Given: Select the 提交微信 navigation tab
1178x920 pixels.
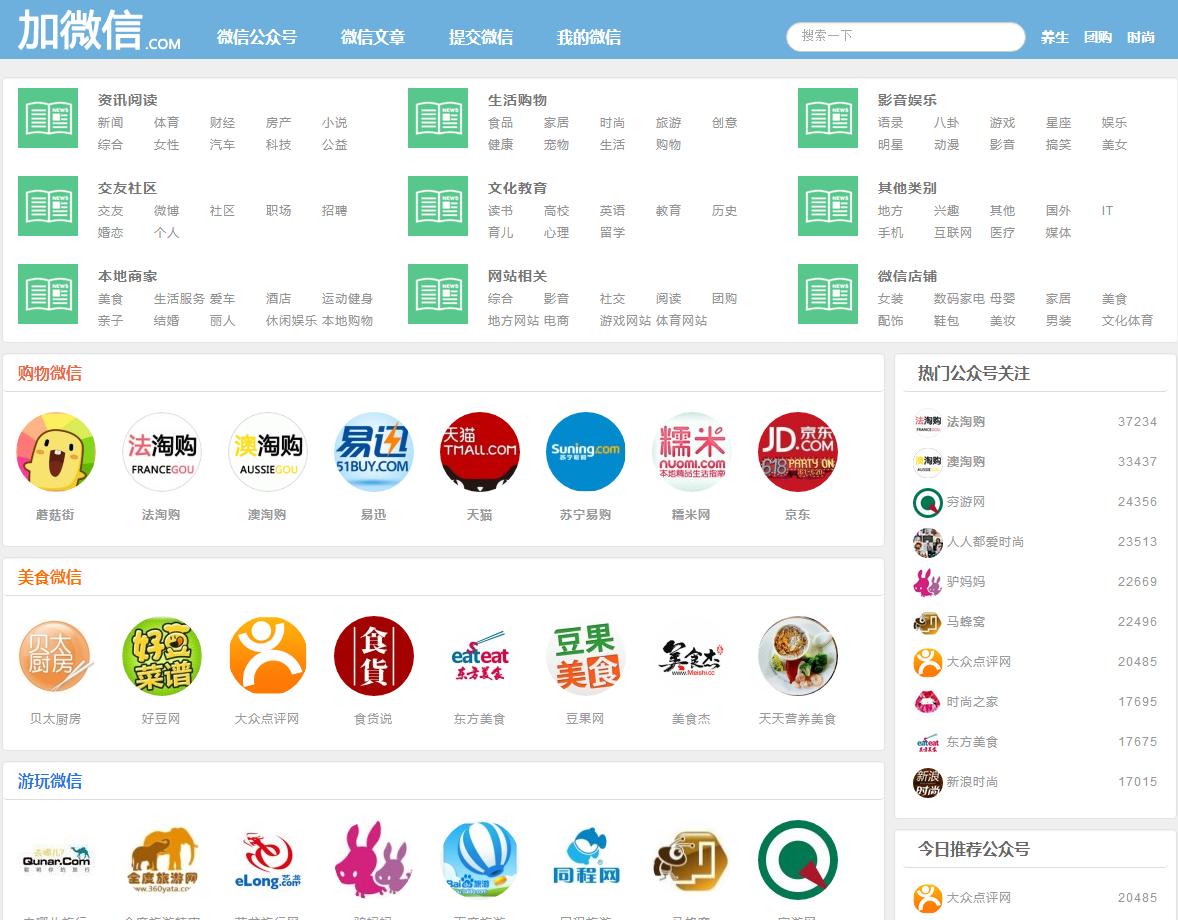Looking at the screenshot, I should click(481, 37).
